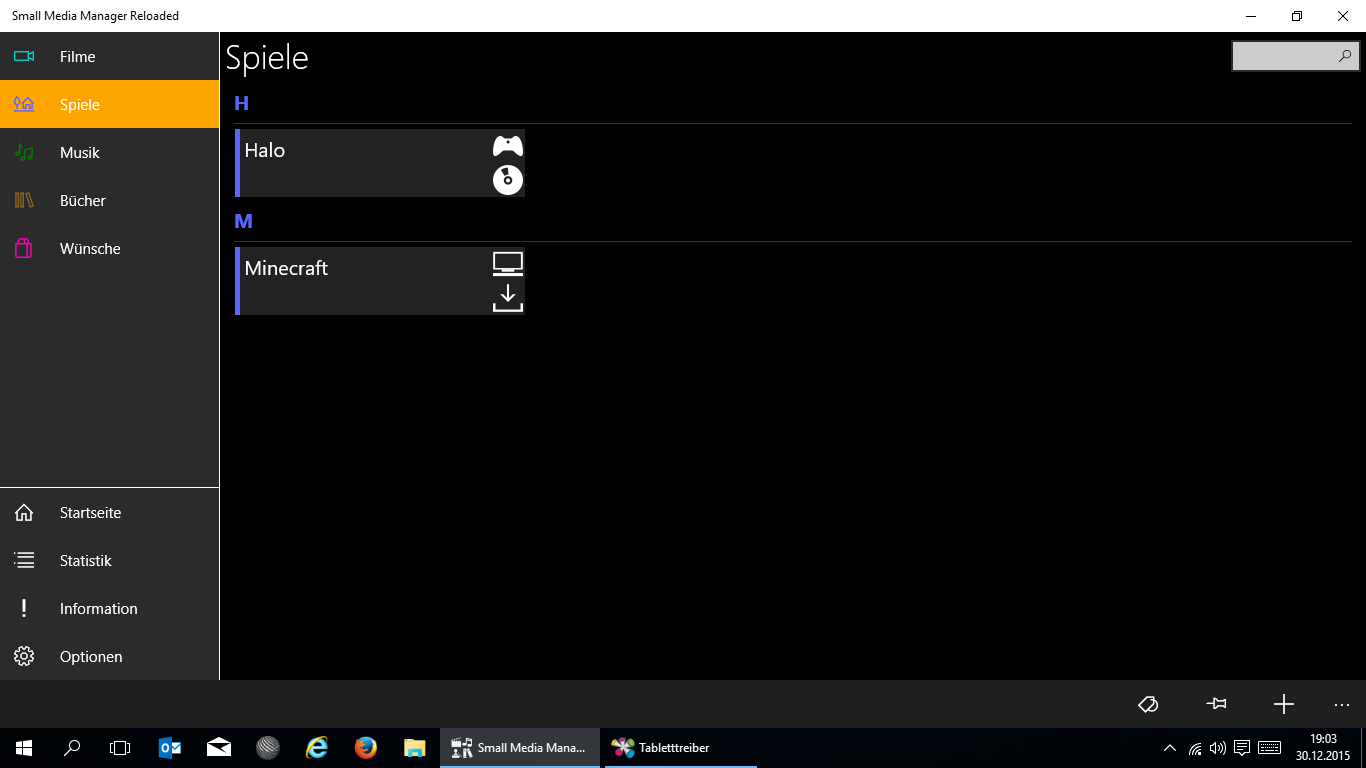Jump using the H group header
Viewport: 1366px width, 768px height.
(241, 103)
